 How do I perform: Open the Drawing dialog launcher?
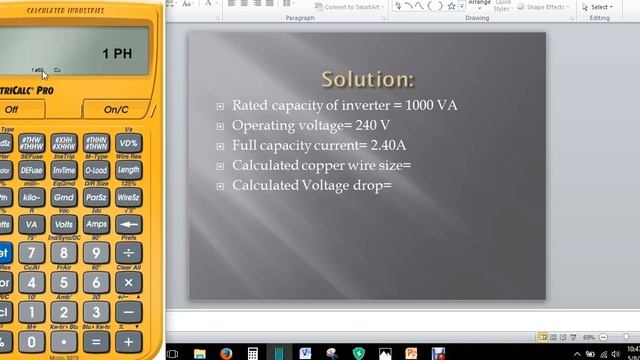coord(571,19)
